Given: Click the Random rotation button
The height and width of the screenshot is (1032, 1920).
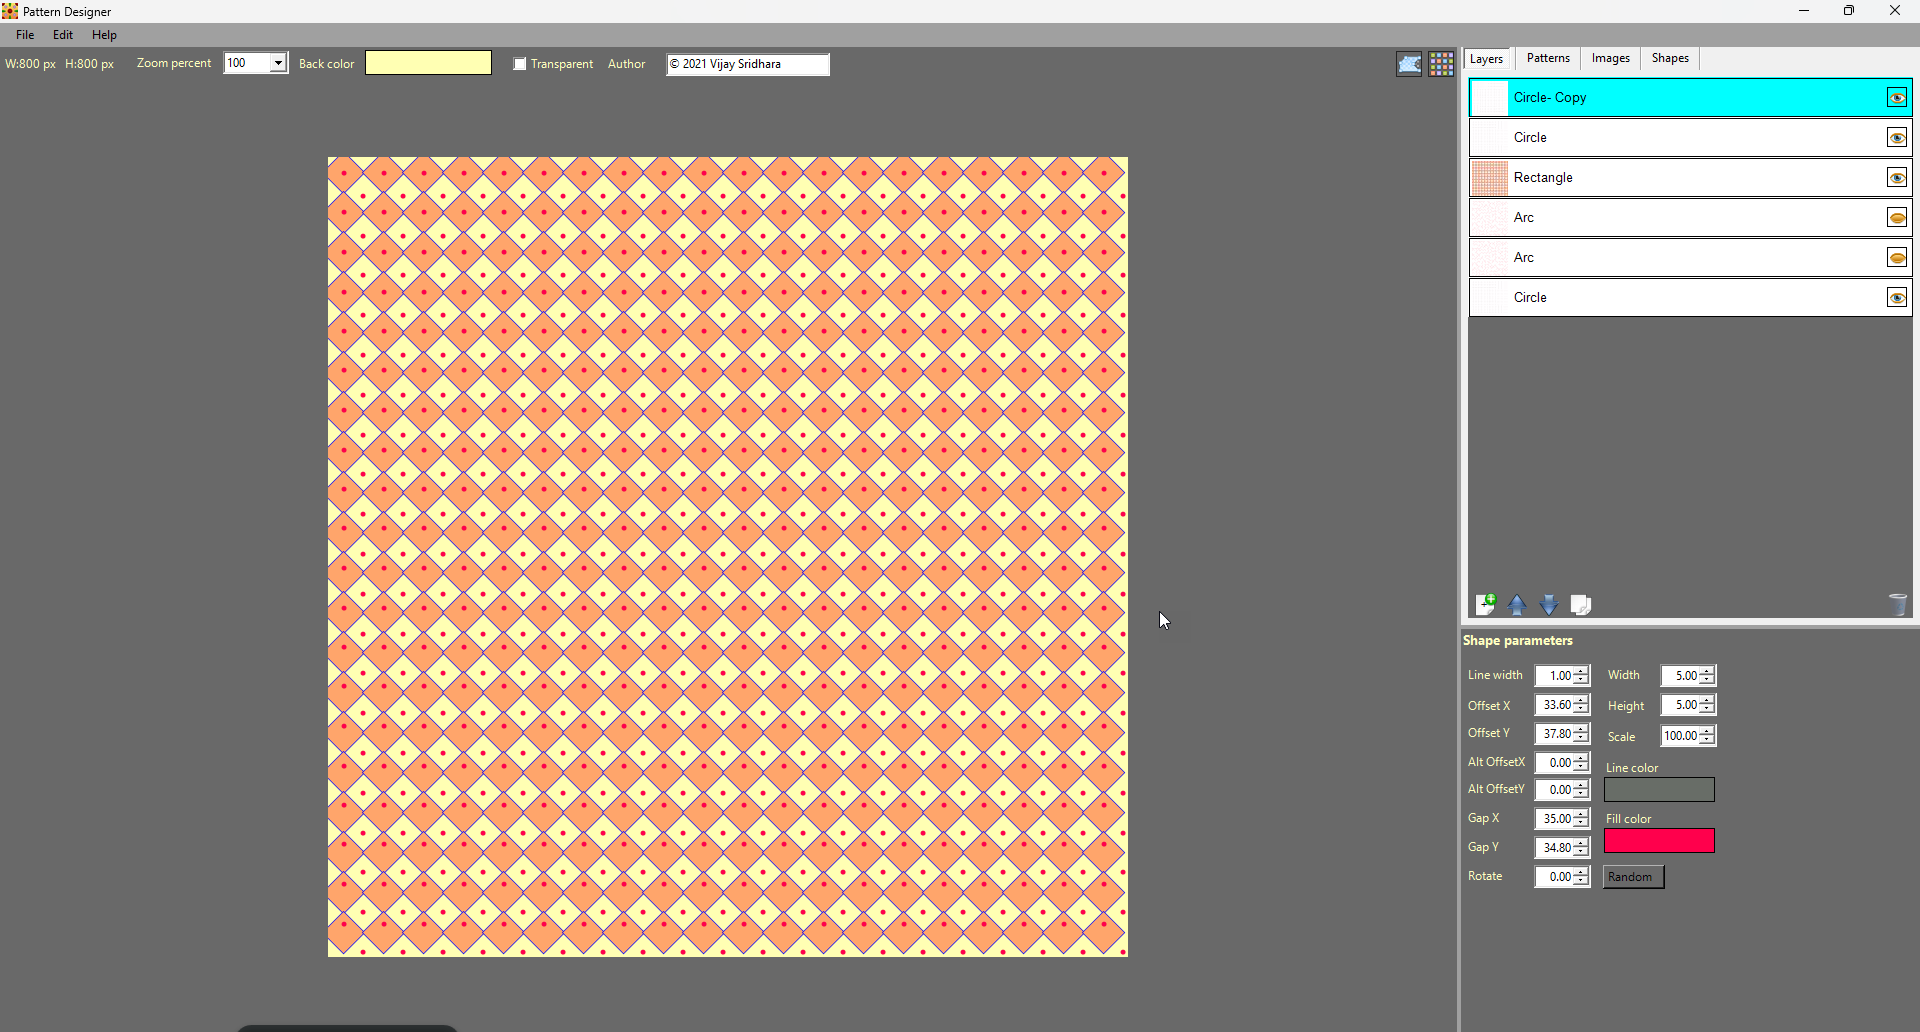Looking at the screenshot, I should coord(1632,876).
